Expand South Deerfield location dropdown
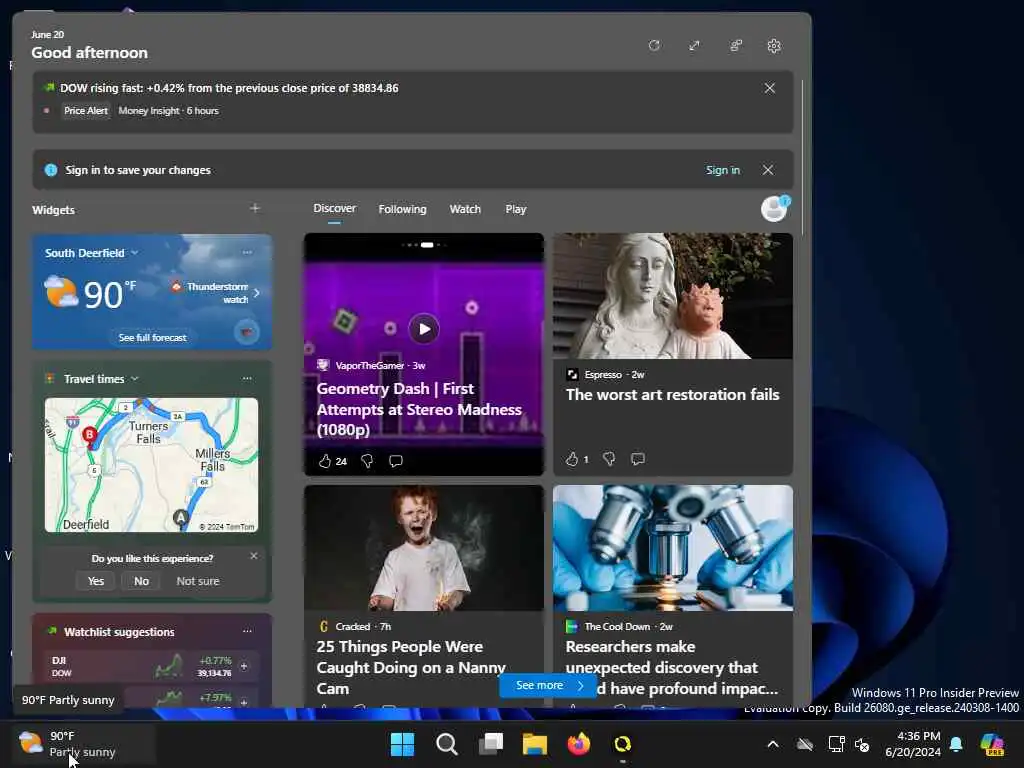 point(135,253)
